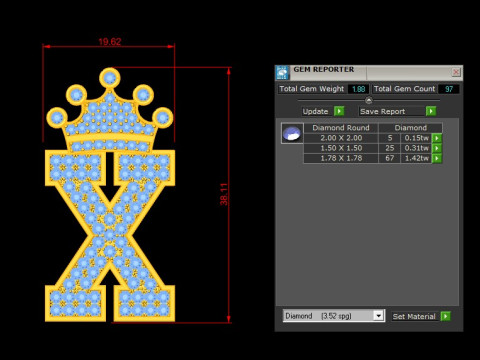Click the green arrow next to Update
Viewport: 480px width, 360px height.
339,111
